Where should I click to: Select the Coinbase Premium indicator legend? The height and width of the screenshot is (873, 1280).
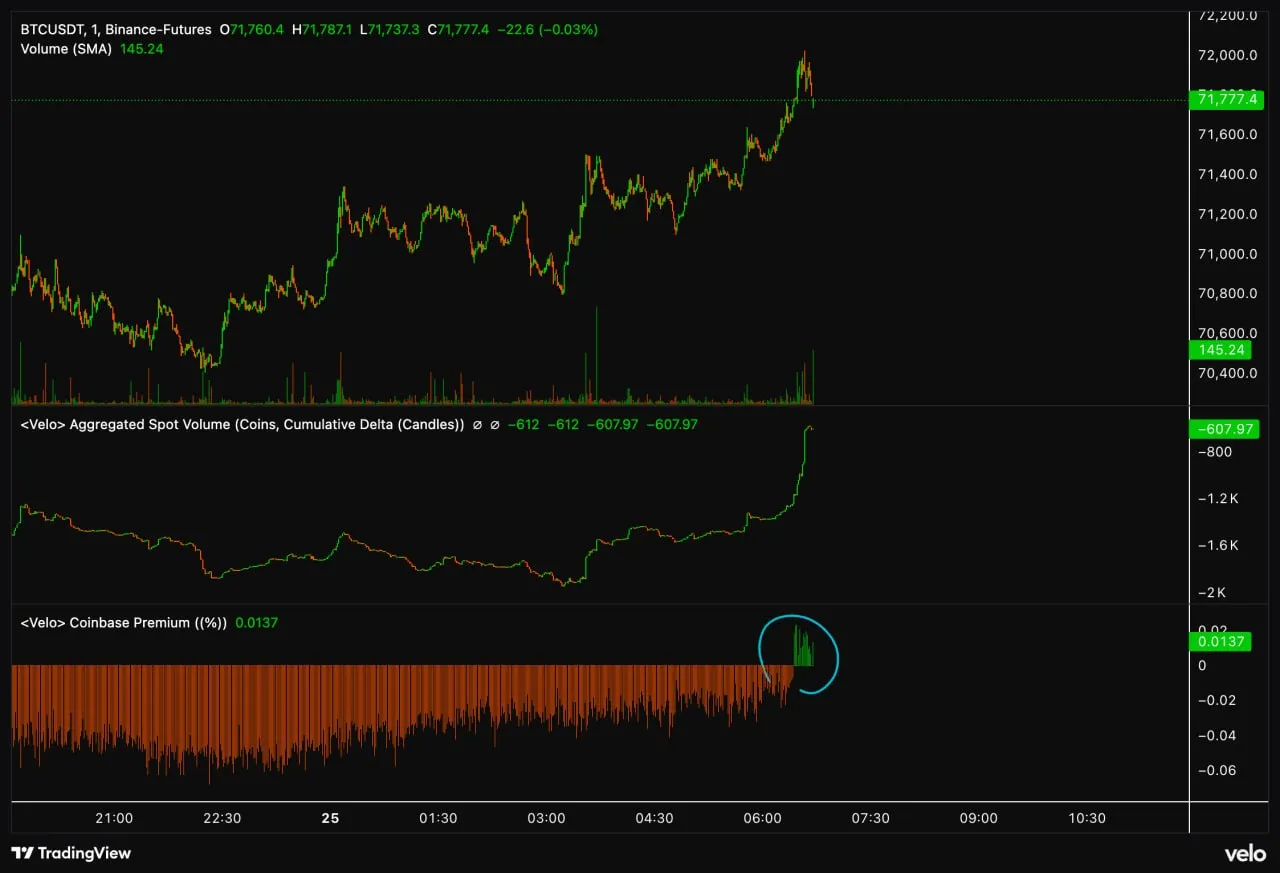coord(124,622)
